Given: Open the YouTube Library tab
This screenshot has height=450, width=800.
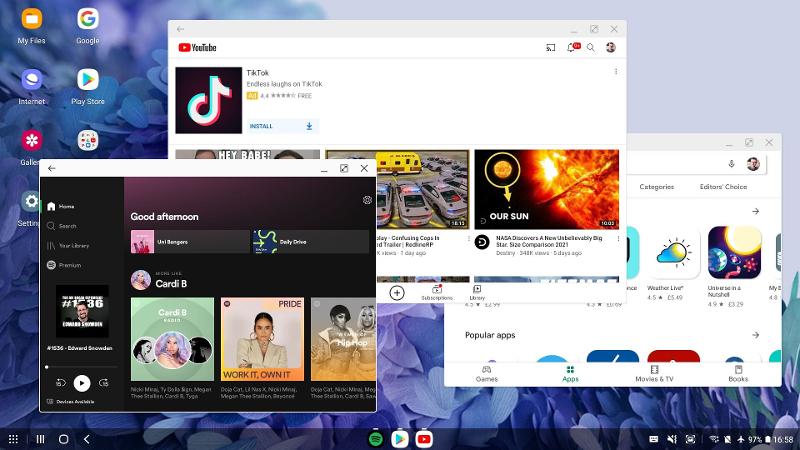Looking at the screenshot, I should tap(477, 292).
